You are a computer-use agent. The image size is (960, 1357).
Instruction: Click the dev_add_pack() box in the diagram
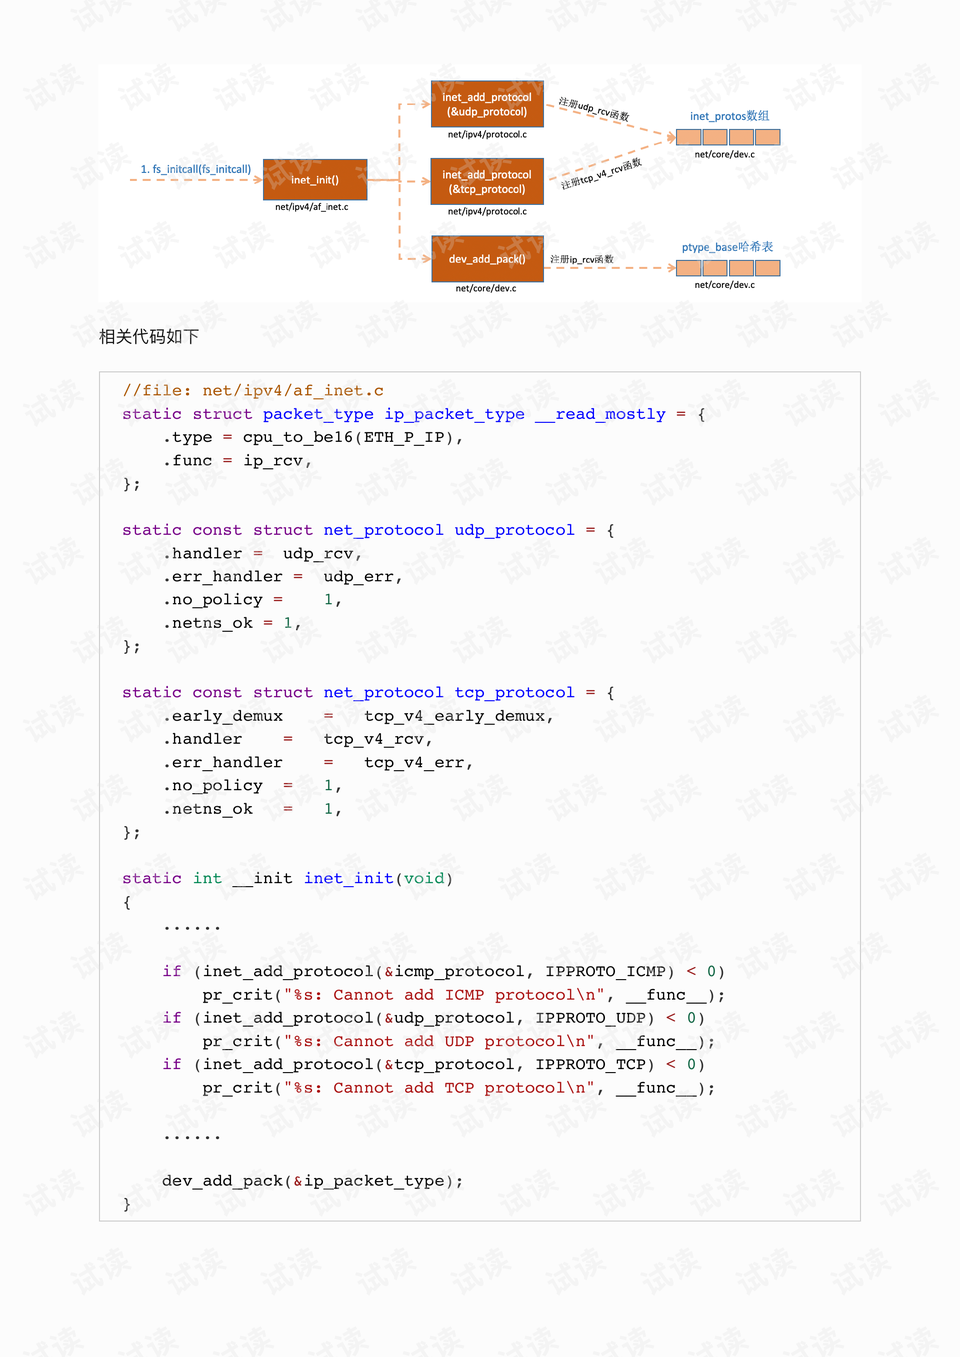coord(487,259)
